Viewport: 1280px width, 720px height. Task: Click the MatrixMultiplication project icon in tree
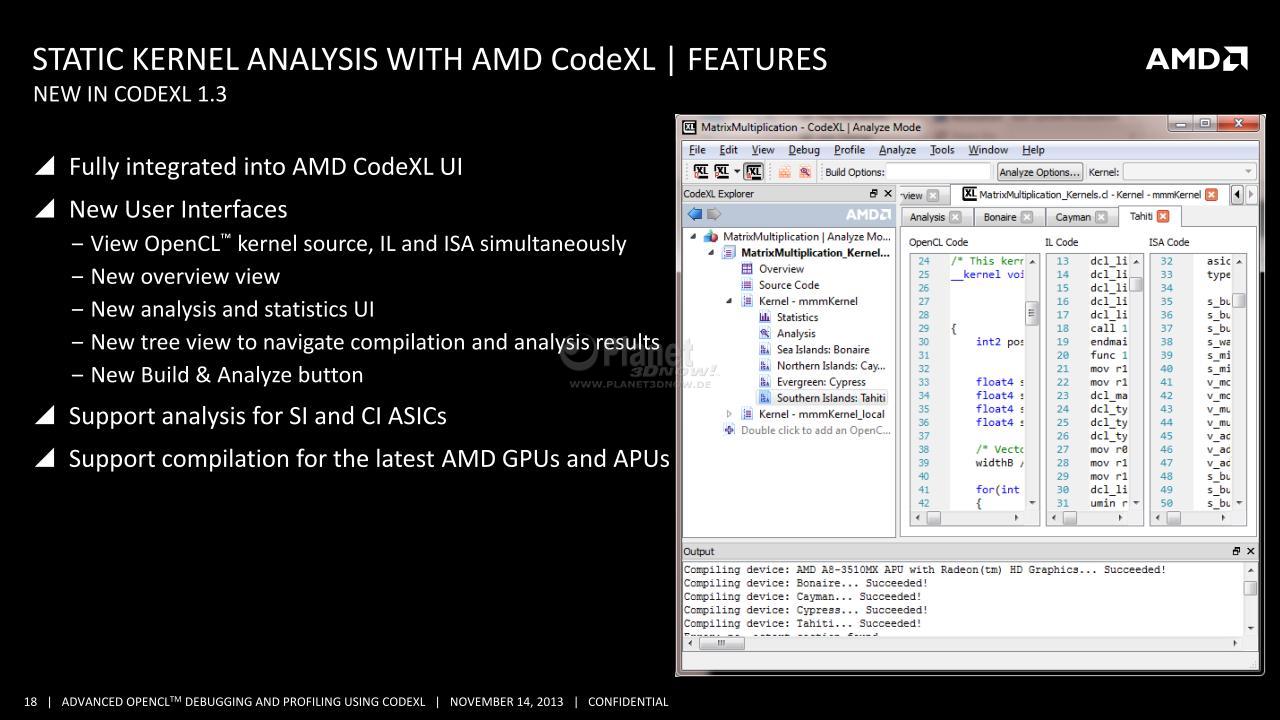pos(711,237)
